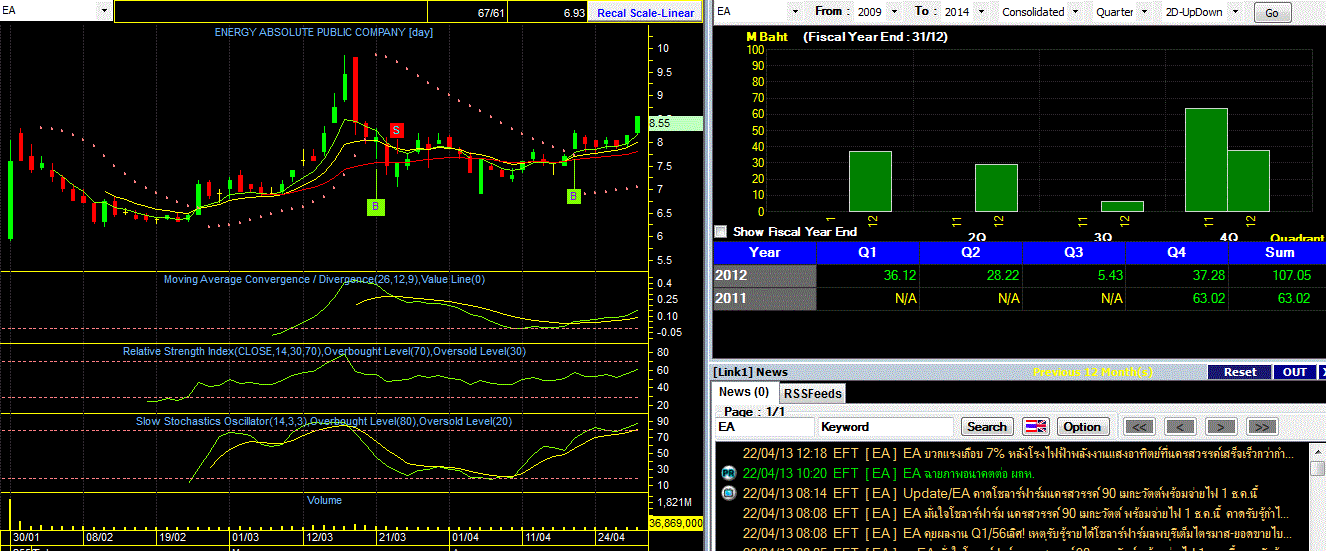Select the Q4 2012 bar in the chart
Image resolution: width=1326 pixels, height=551 pixels.
tap(1248, 181)
